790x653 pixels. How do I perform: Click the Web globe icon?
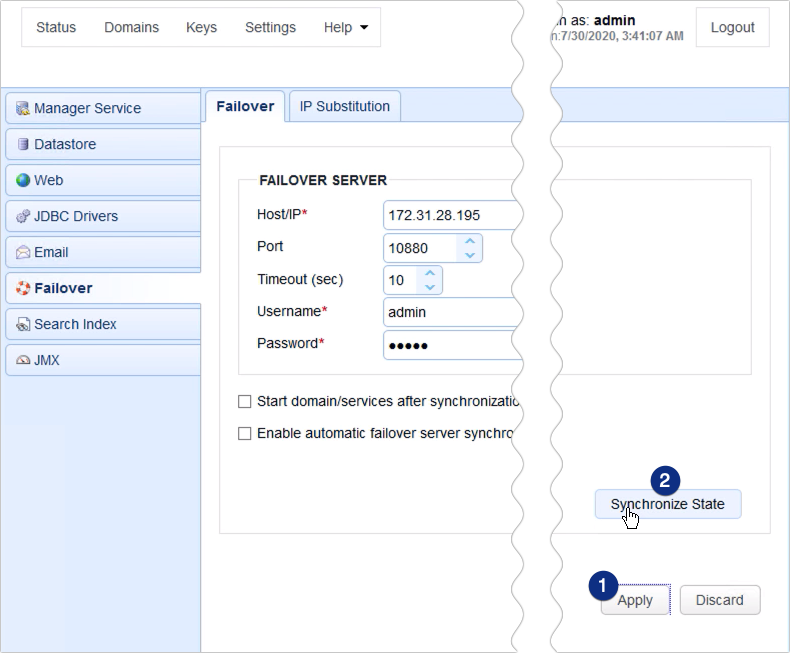(x=23, y=180)
